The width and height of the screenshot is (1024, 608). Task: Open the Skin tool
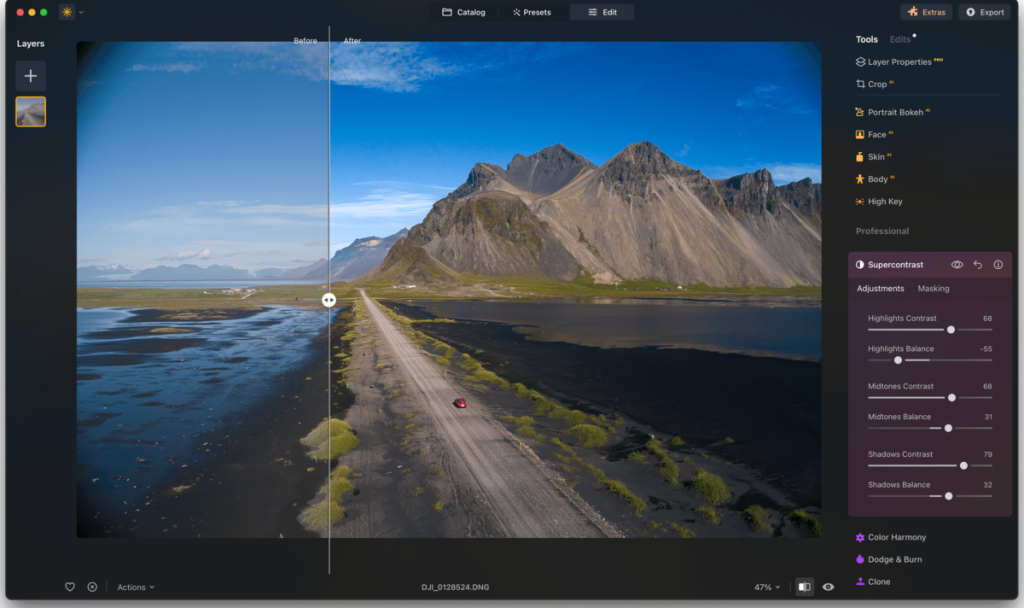[873, 157]
